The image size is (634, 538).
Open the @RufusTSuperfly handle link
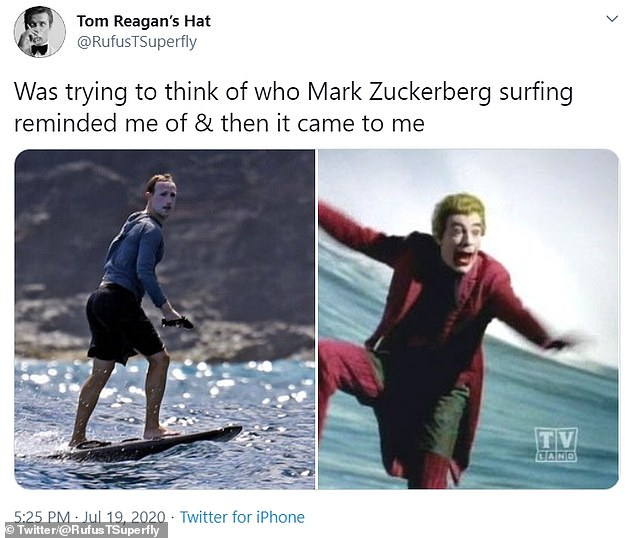click(137, 42)
